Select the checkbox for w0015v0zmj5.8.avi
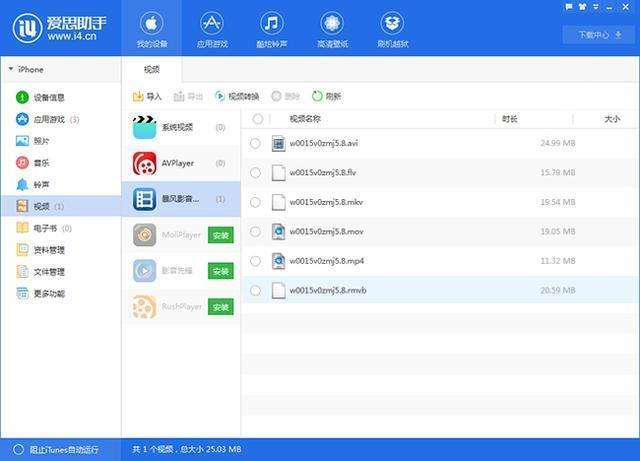 [255, 143]
